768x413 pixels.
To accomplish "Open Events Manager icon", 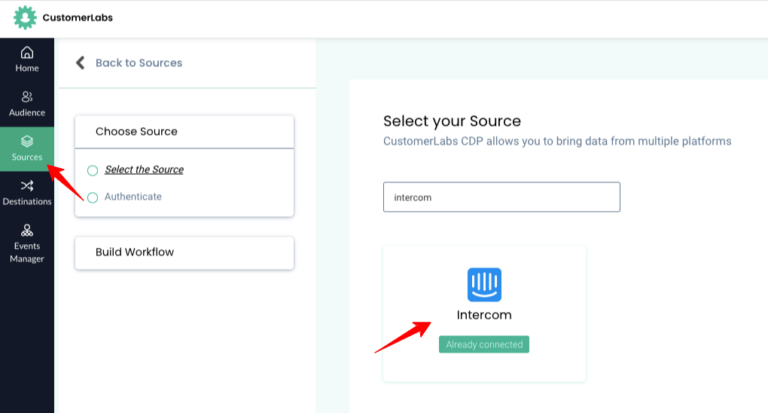I will click(x=27, y=230).
